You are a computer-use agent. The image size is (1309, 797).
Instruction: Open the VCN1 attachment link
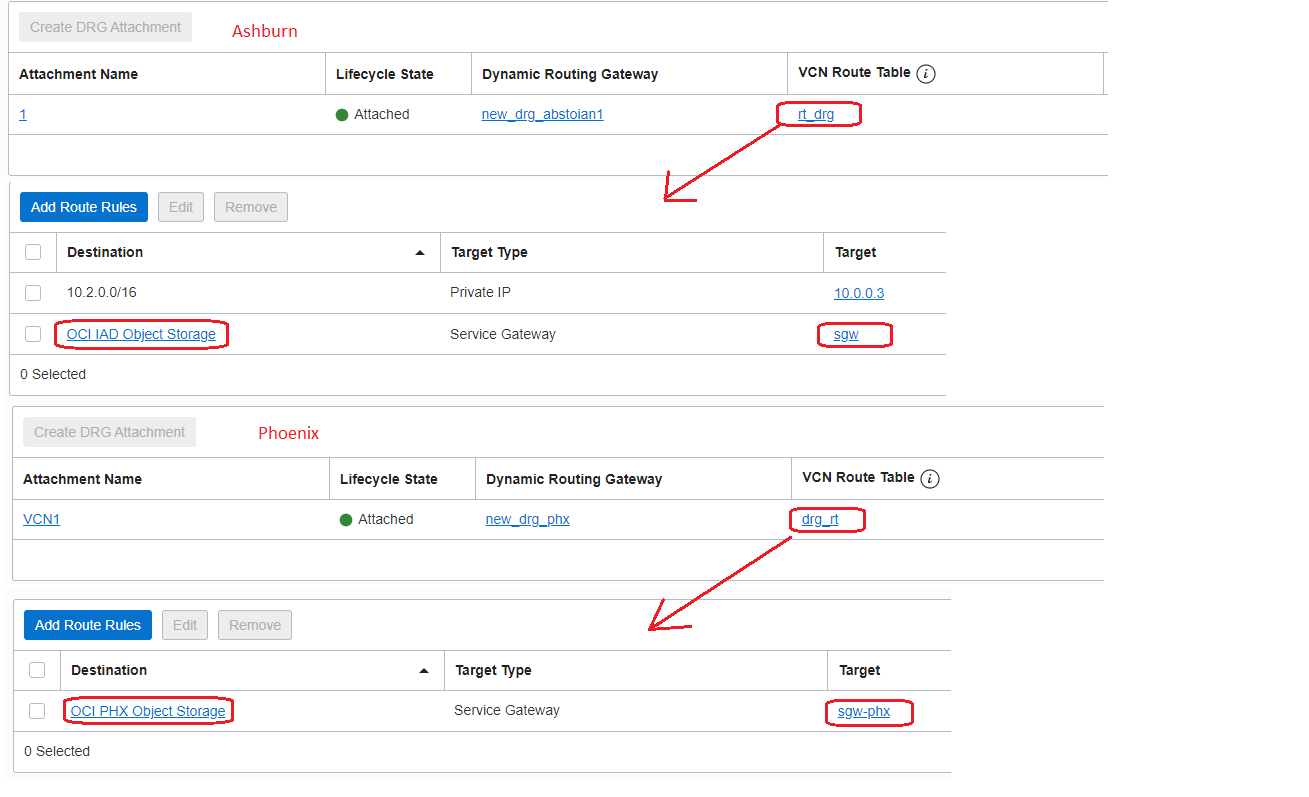[x=41, y=519]
